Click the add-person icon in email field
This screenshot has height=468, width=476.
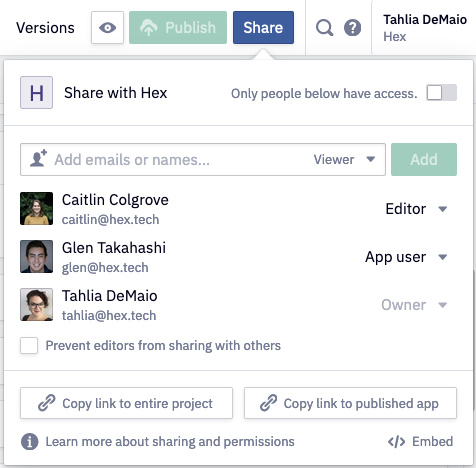[38, 158]
